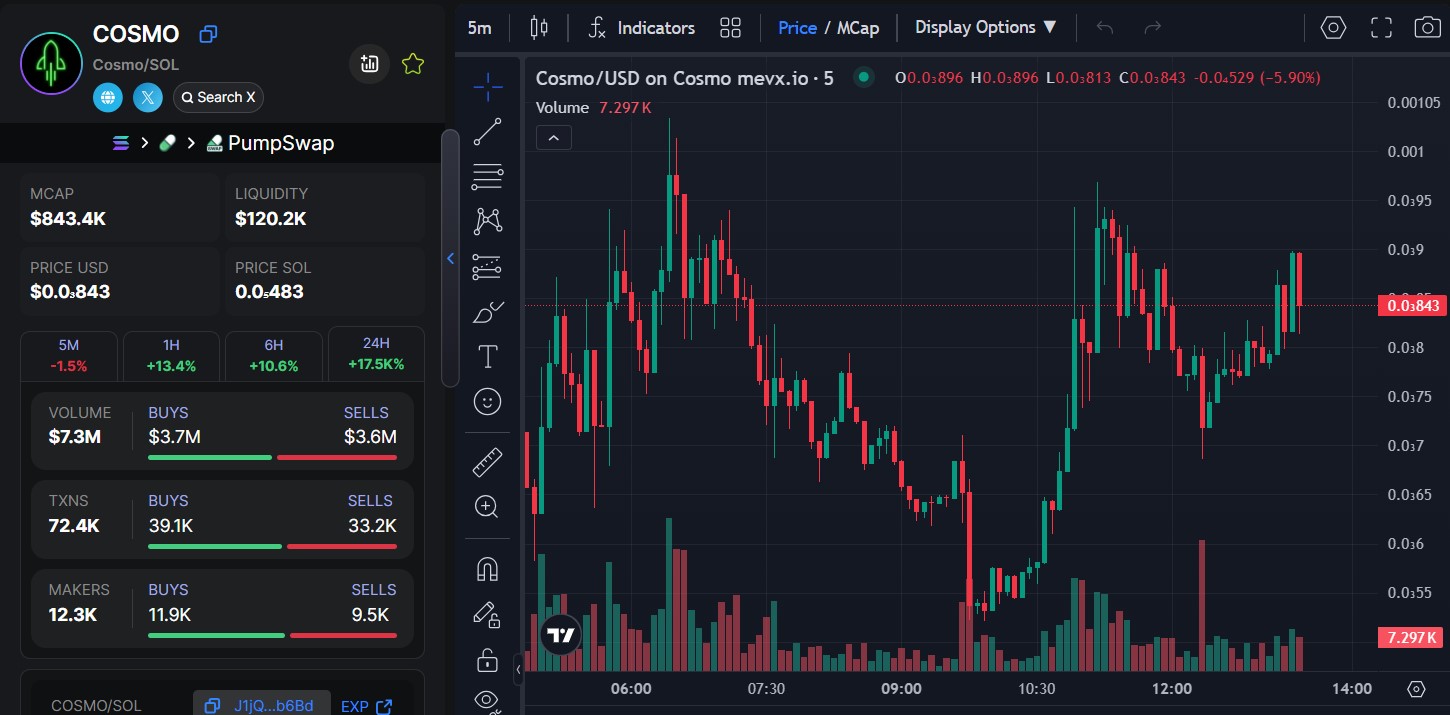Open the COSMO X profile icon
The image size is (1450, 715).
pos(148,97)
